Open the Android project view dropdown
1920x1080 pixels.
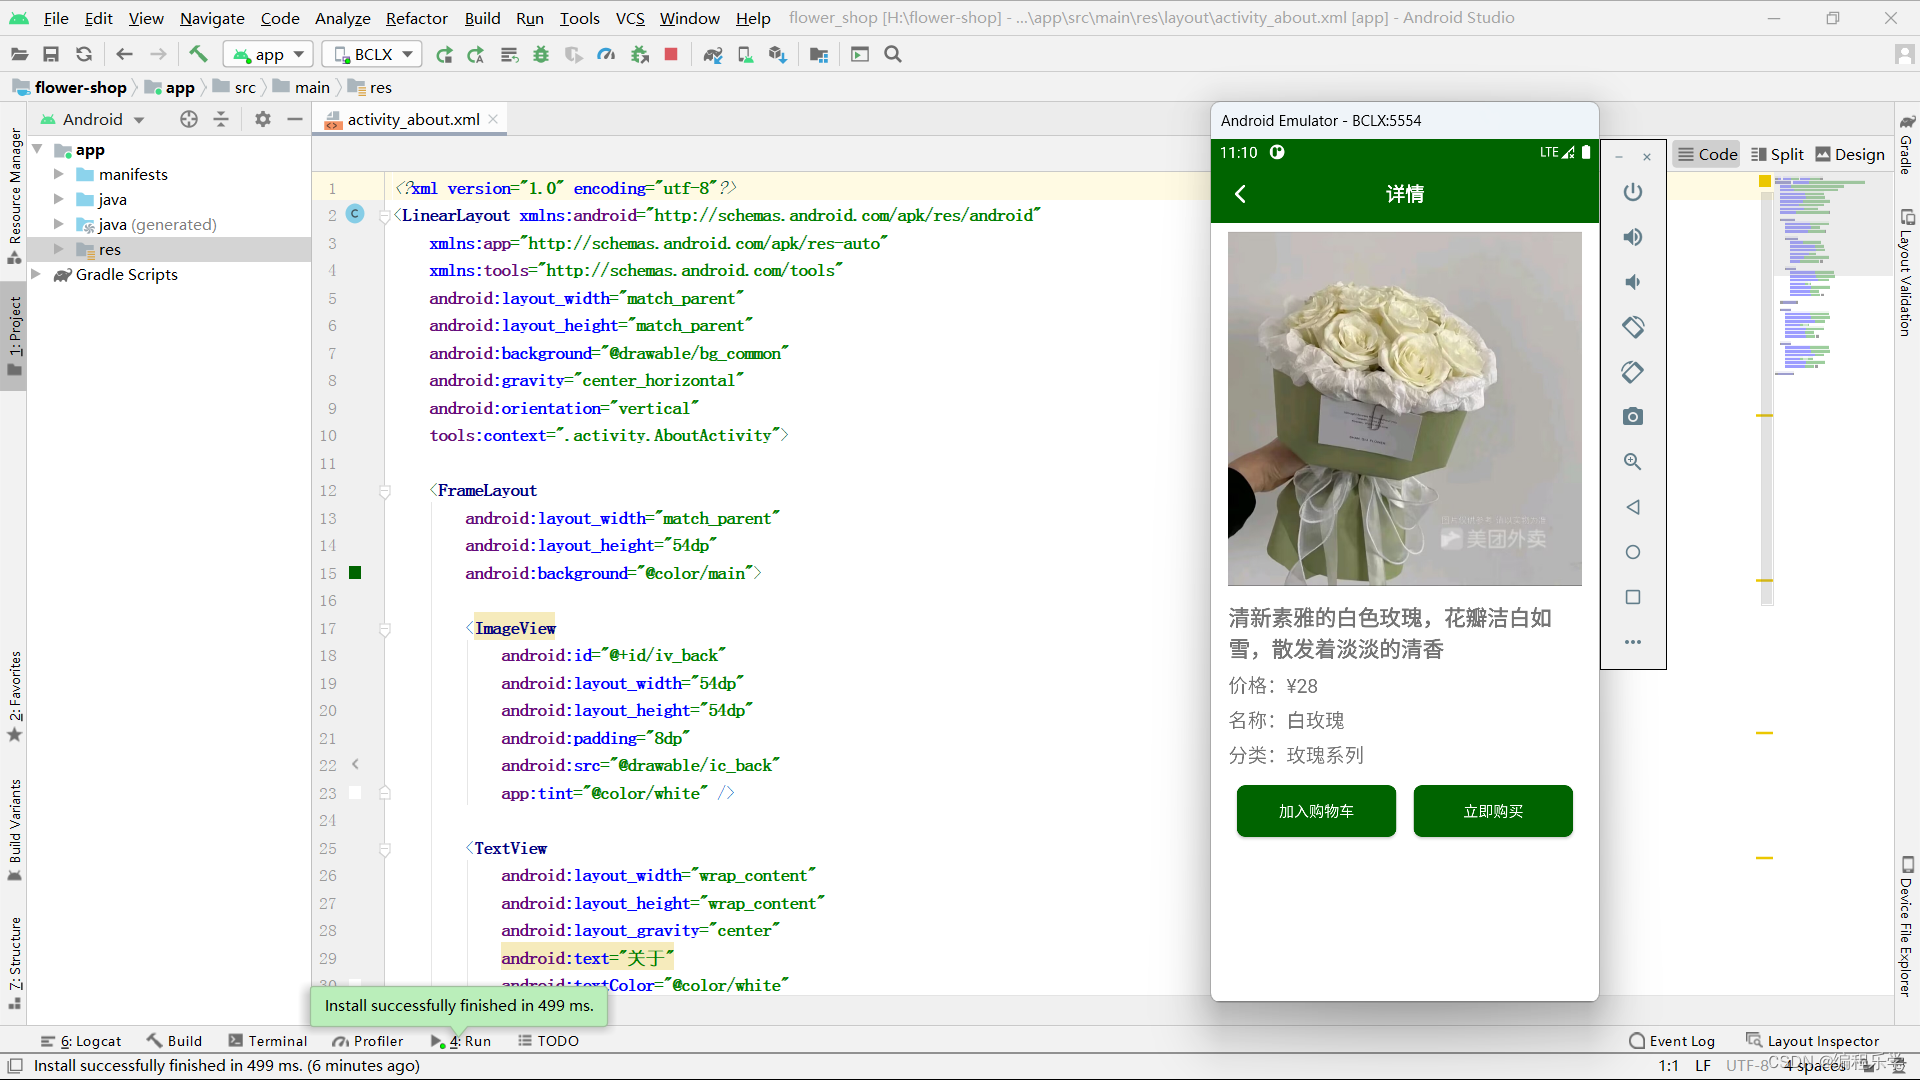(x=93, y=119)
